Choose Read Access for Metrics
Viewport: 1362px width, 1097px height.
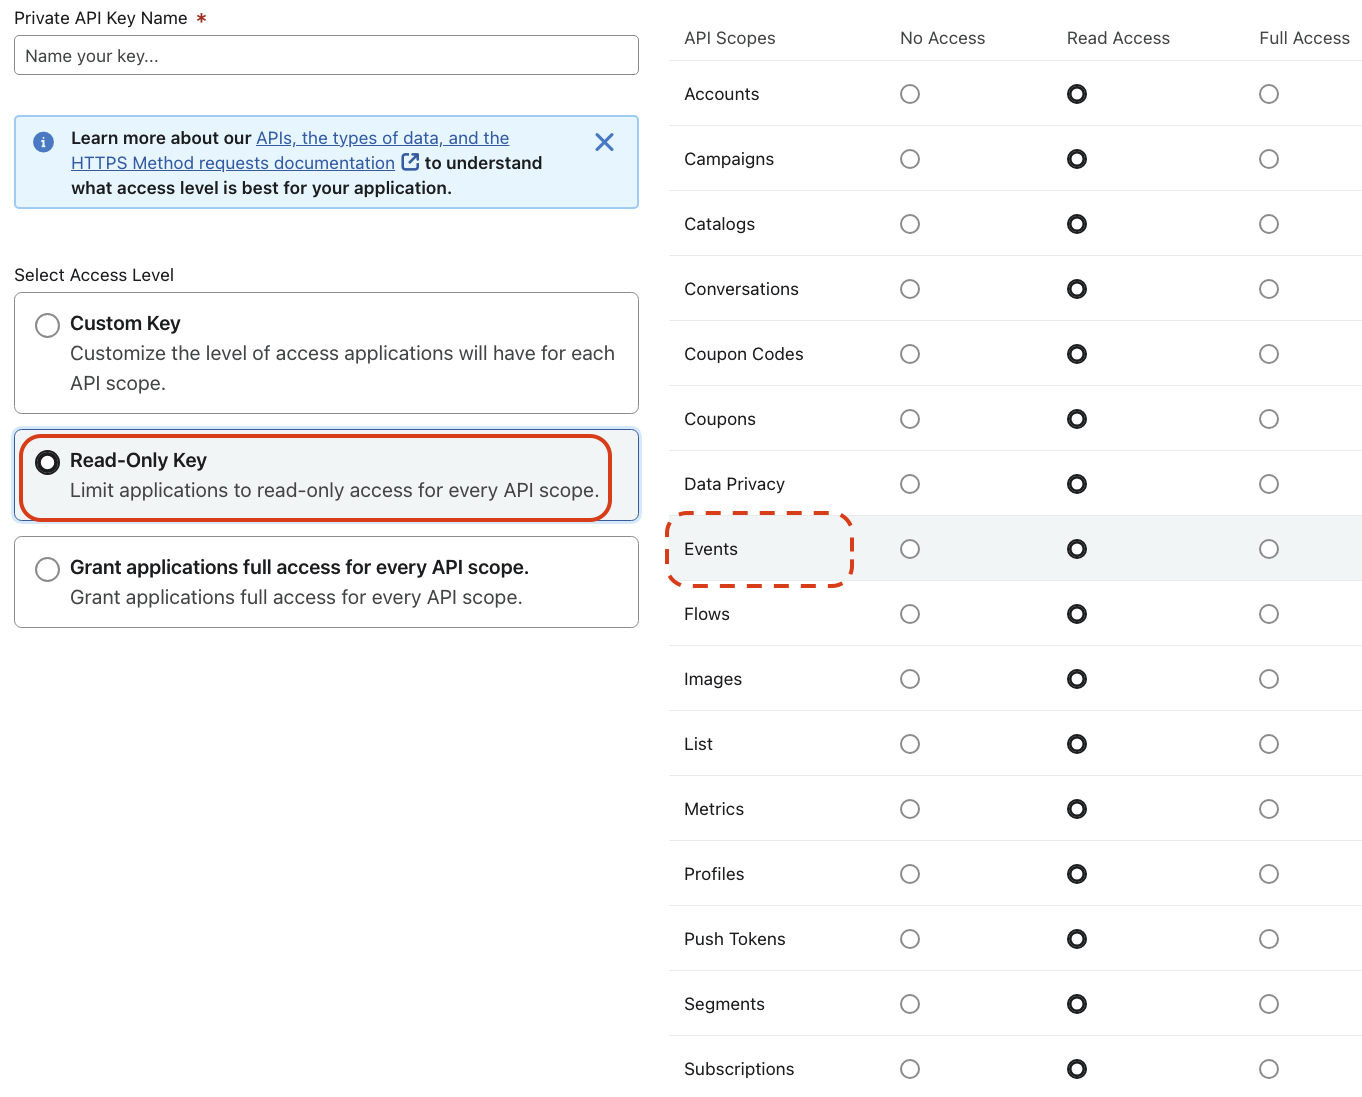click(1077, 809)
